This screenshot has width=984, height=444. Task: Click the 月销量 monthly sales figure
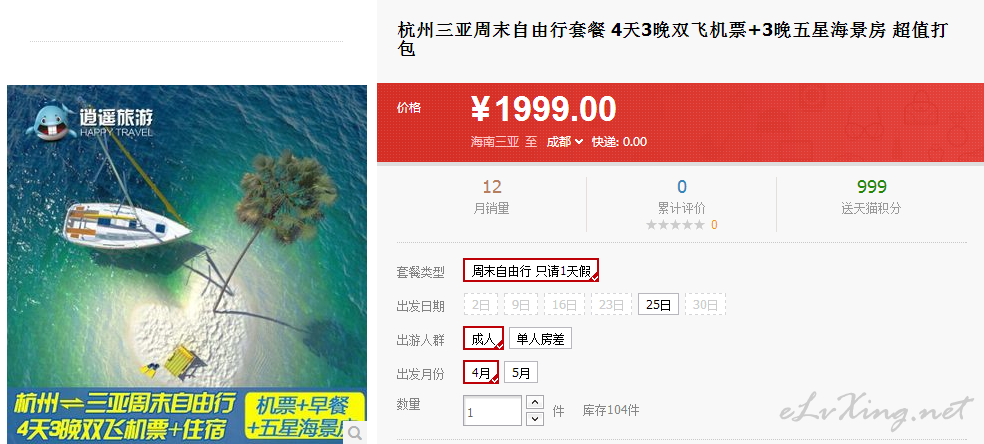tap(492, 187)
